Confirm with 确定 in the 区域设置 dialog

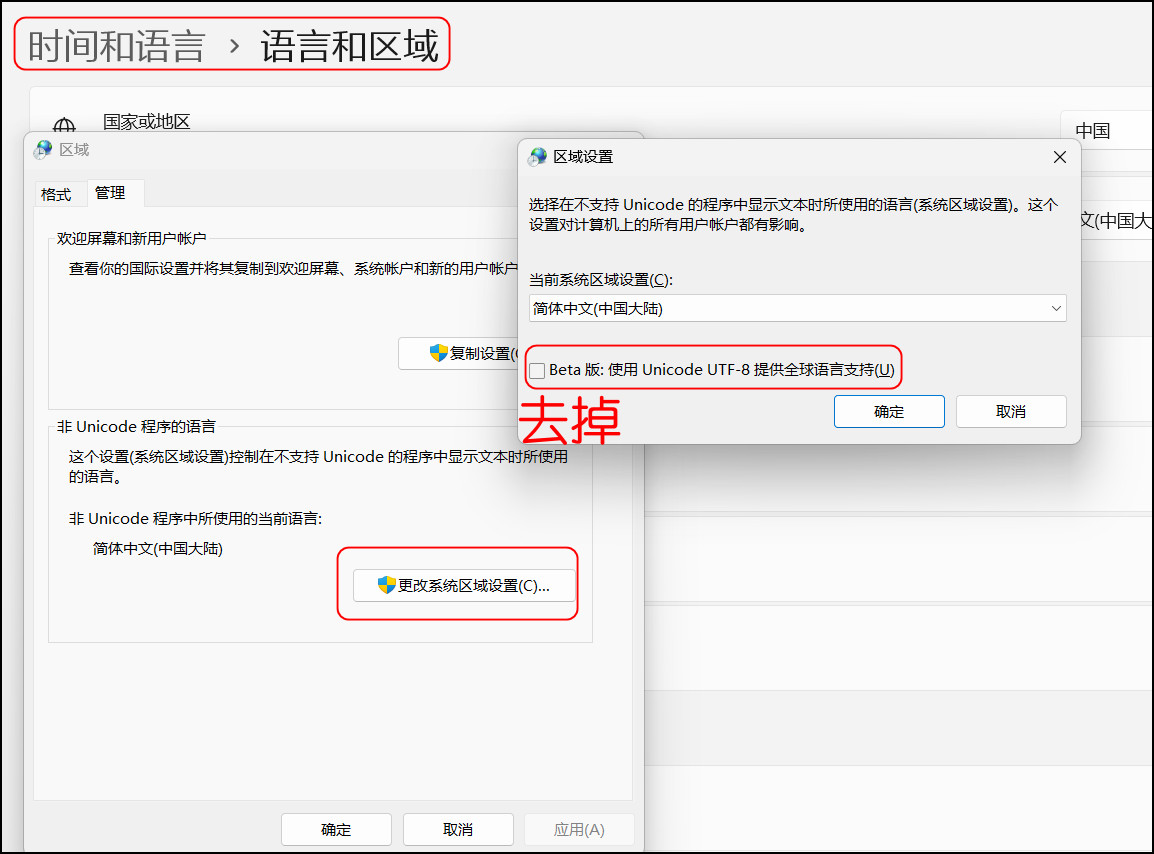click(x=889, y=412)
